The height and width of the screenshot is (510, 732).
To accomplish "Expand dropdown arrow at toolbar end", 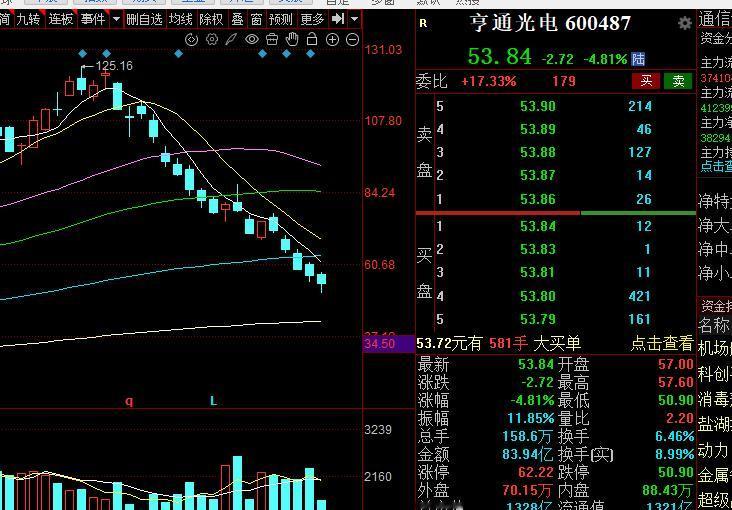I will click(x=355, y=19).
